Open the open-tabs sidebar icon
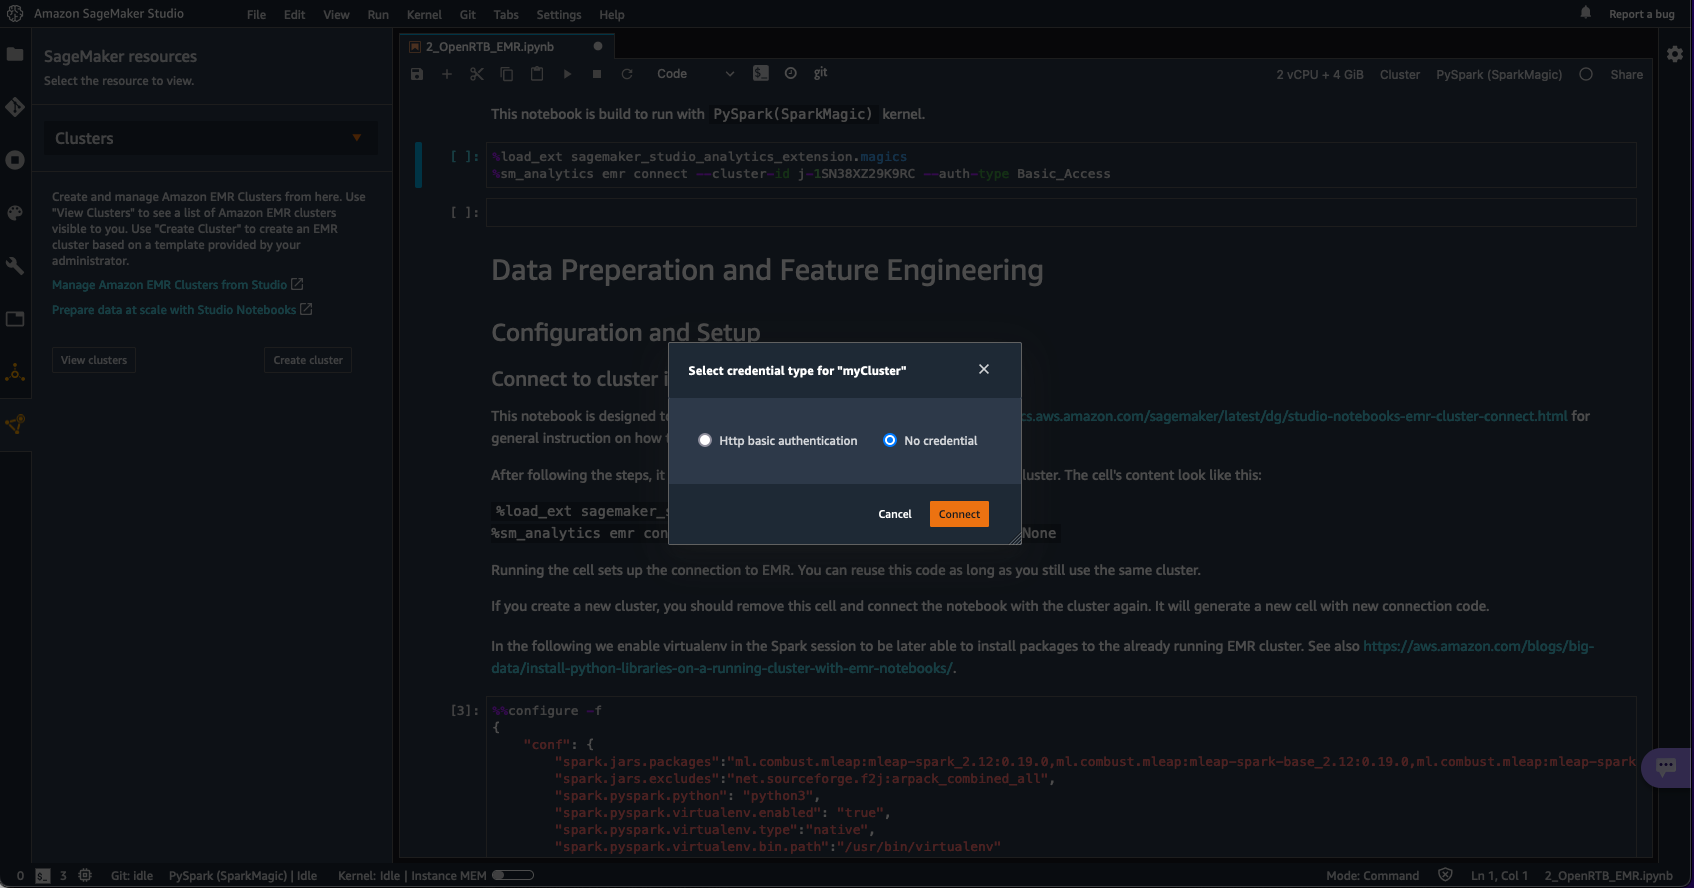Viewport: 1694px width, 888px height. pos(15,319)
